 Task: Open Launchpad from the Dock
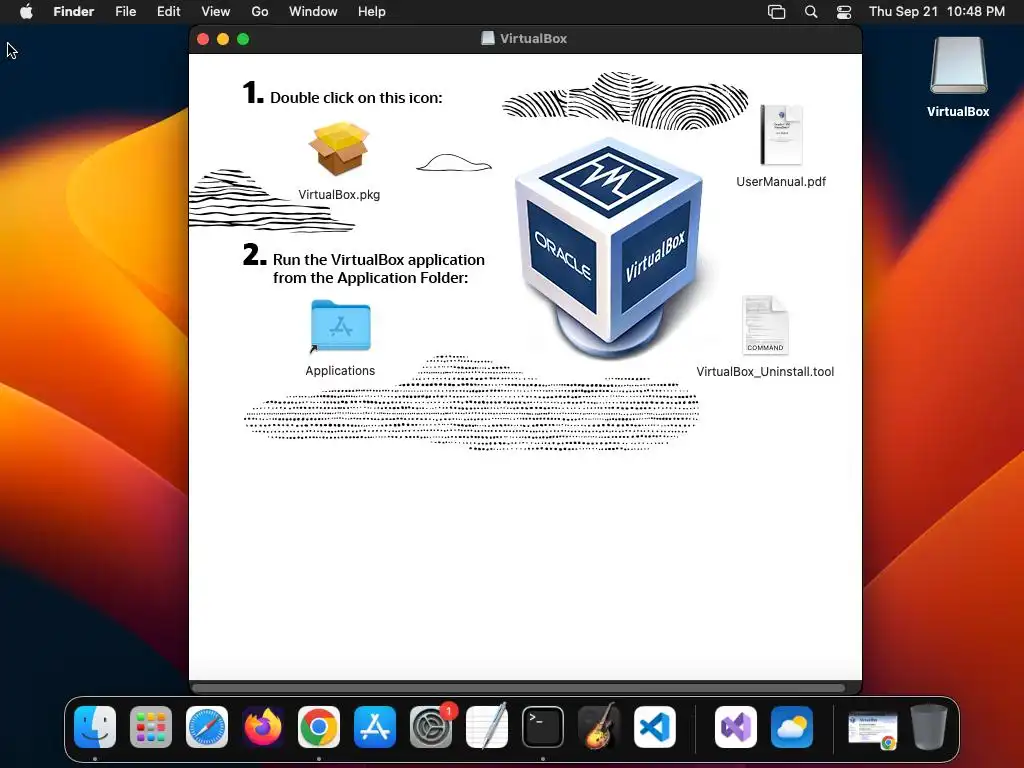tap(151, 727)
